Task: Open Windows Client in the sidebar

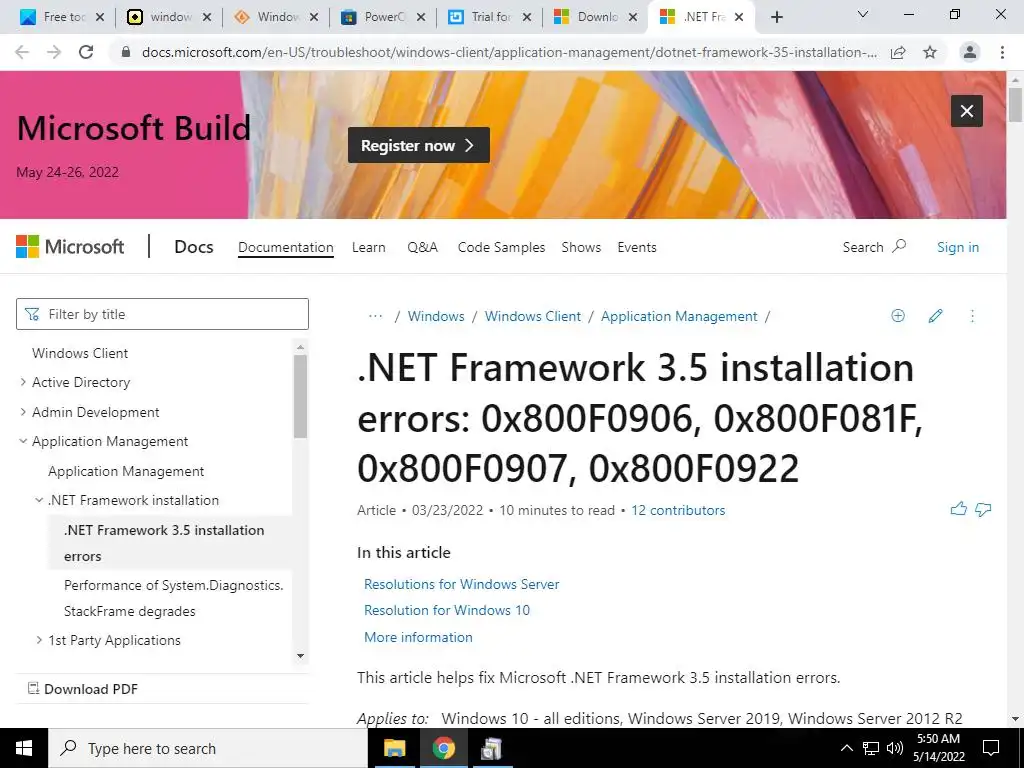Action: (80, 353)
